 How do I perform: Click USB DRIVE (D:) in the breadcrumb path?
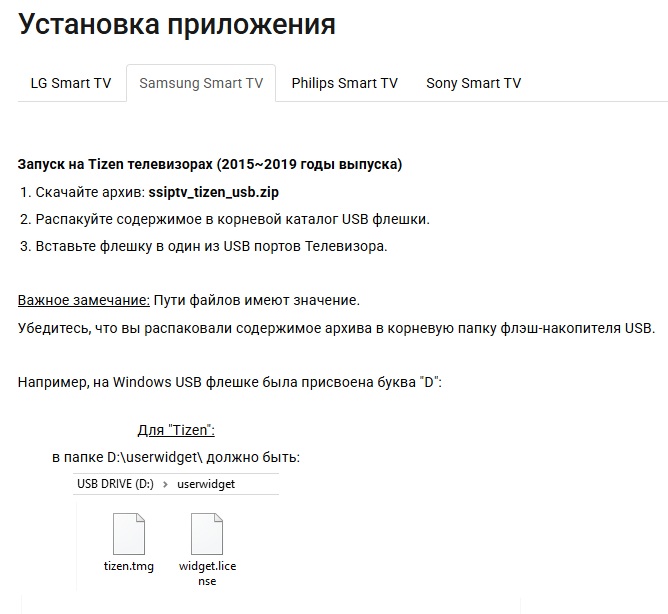click(x=116, y=484)
